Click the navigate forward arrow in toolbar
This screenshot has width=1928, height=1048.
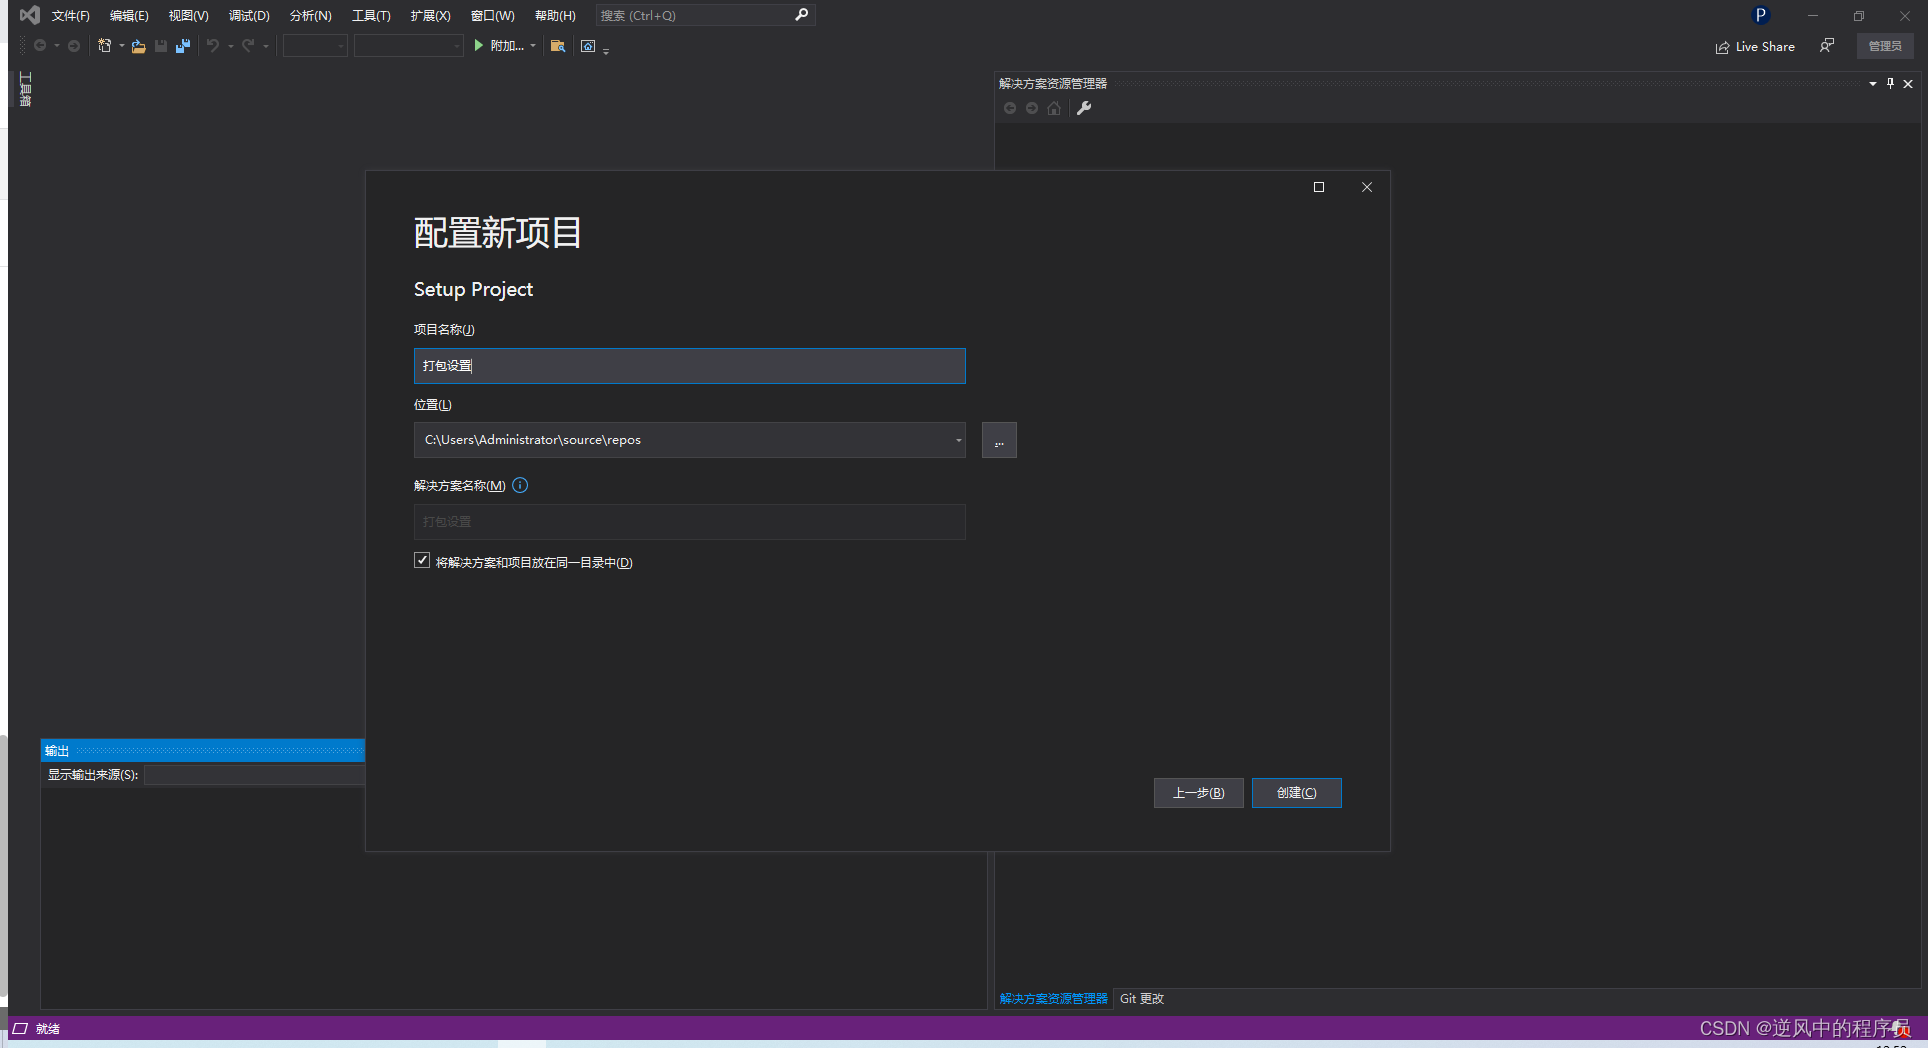click(x=74, y=46)
